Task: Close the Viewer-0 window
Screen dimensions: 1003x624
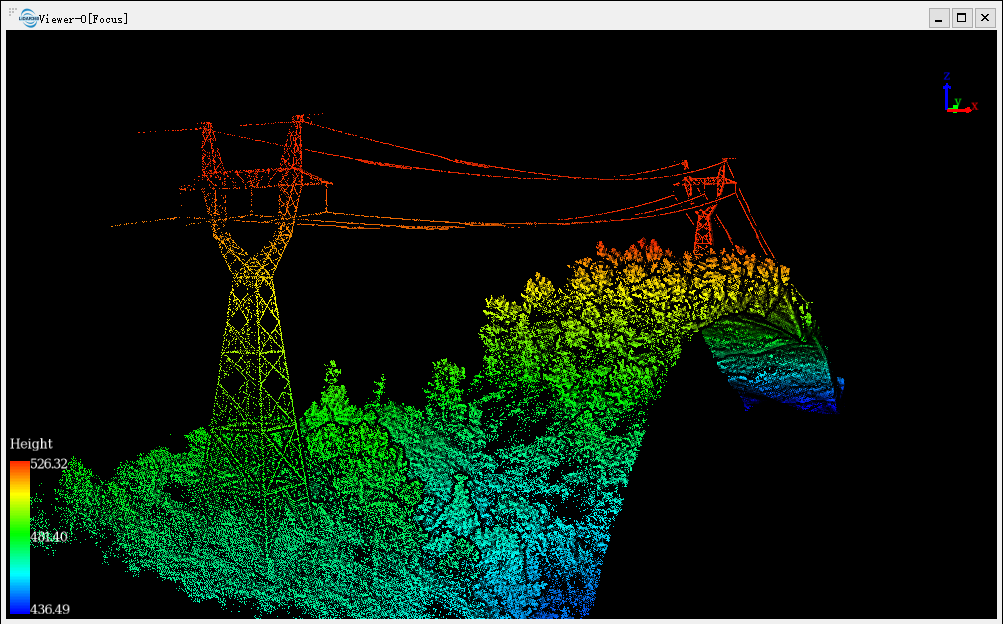Action: pyautogui.click(x=983, y=18)
